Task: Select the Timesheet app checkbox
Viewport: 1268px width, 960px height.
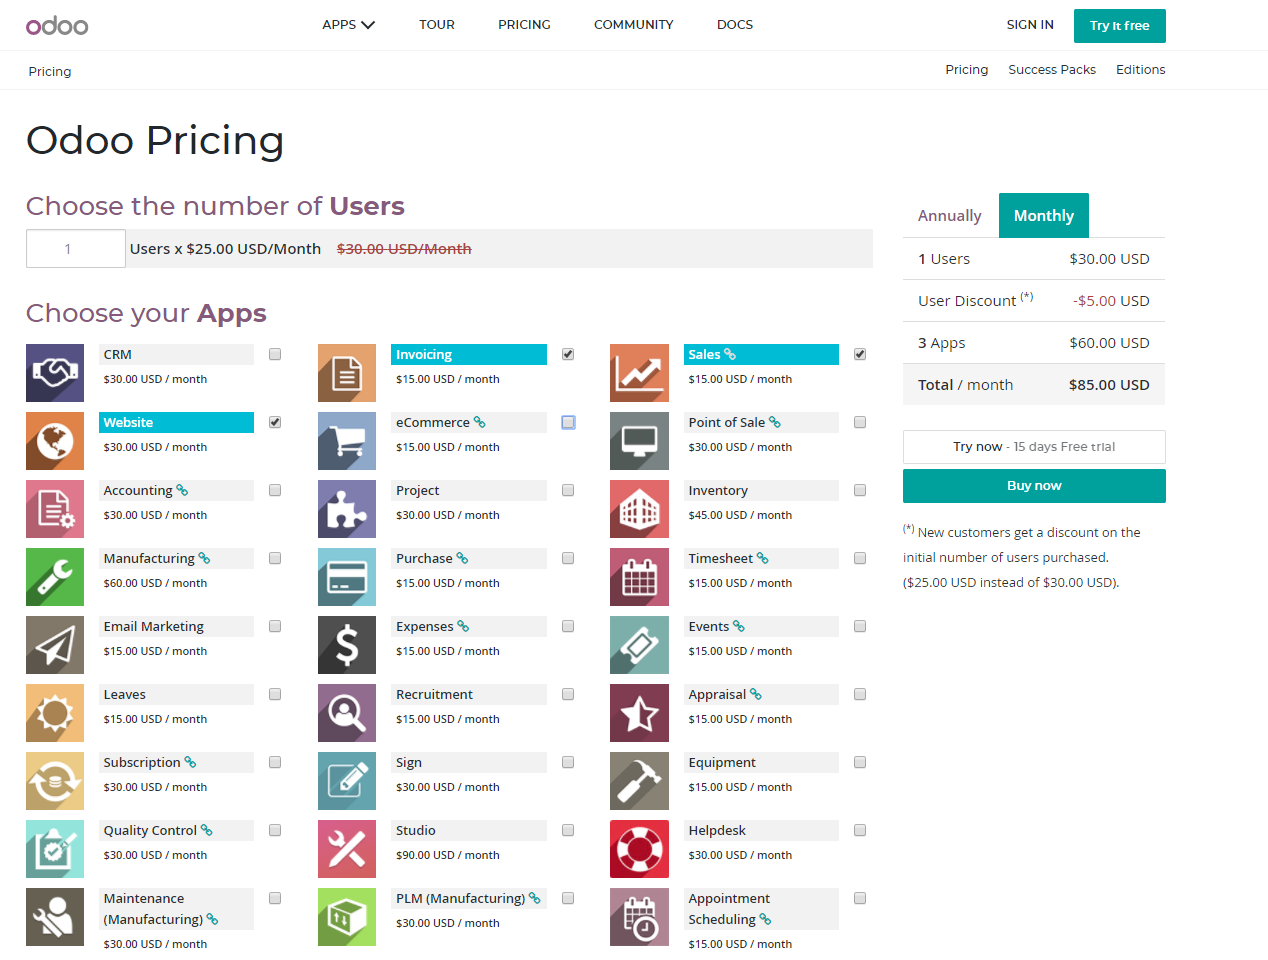Action: [860, 558]
